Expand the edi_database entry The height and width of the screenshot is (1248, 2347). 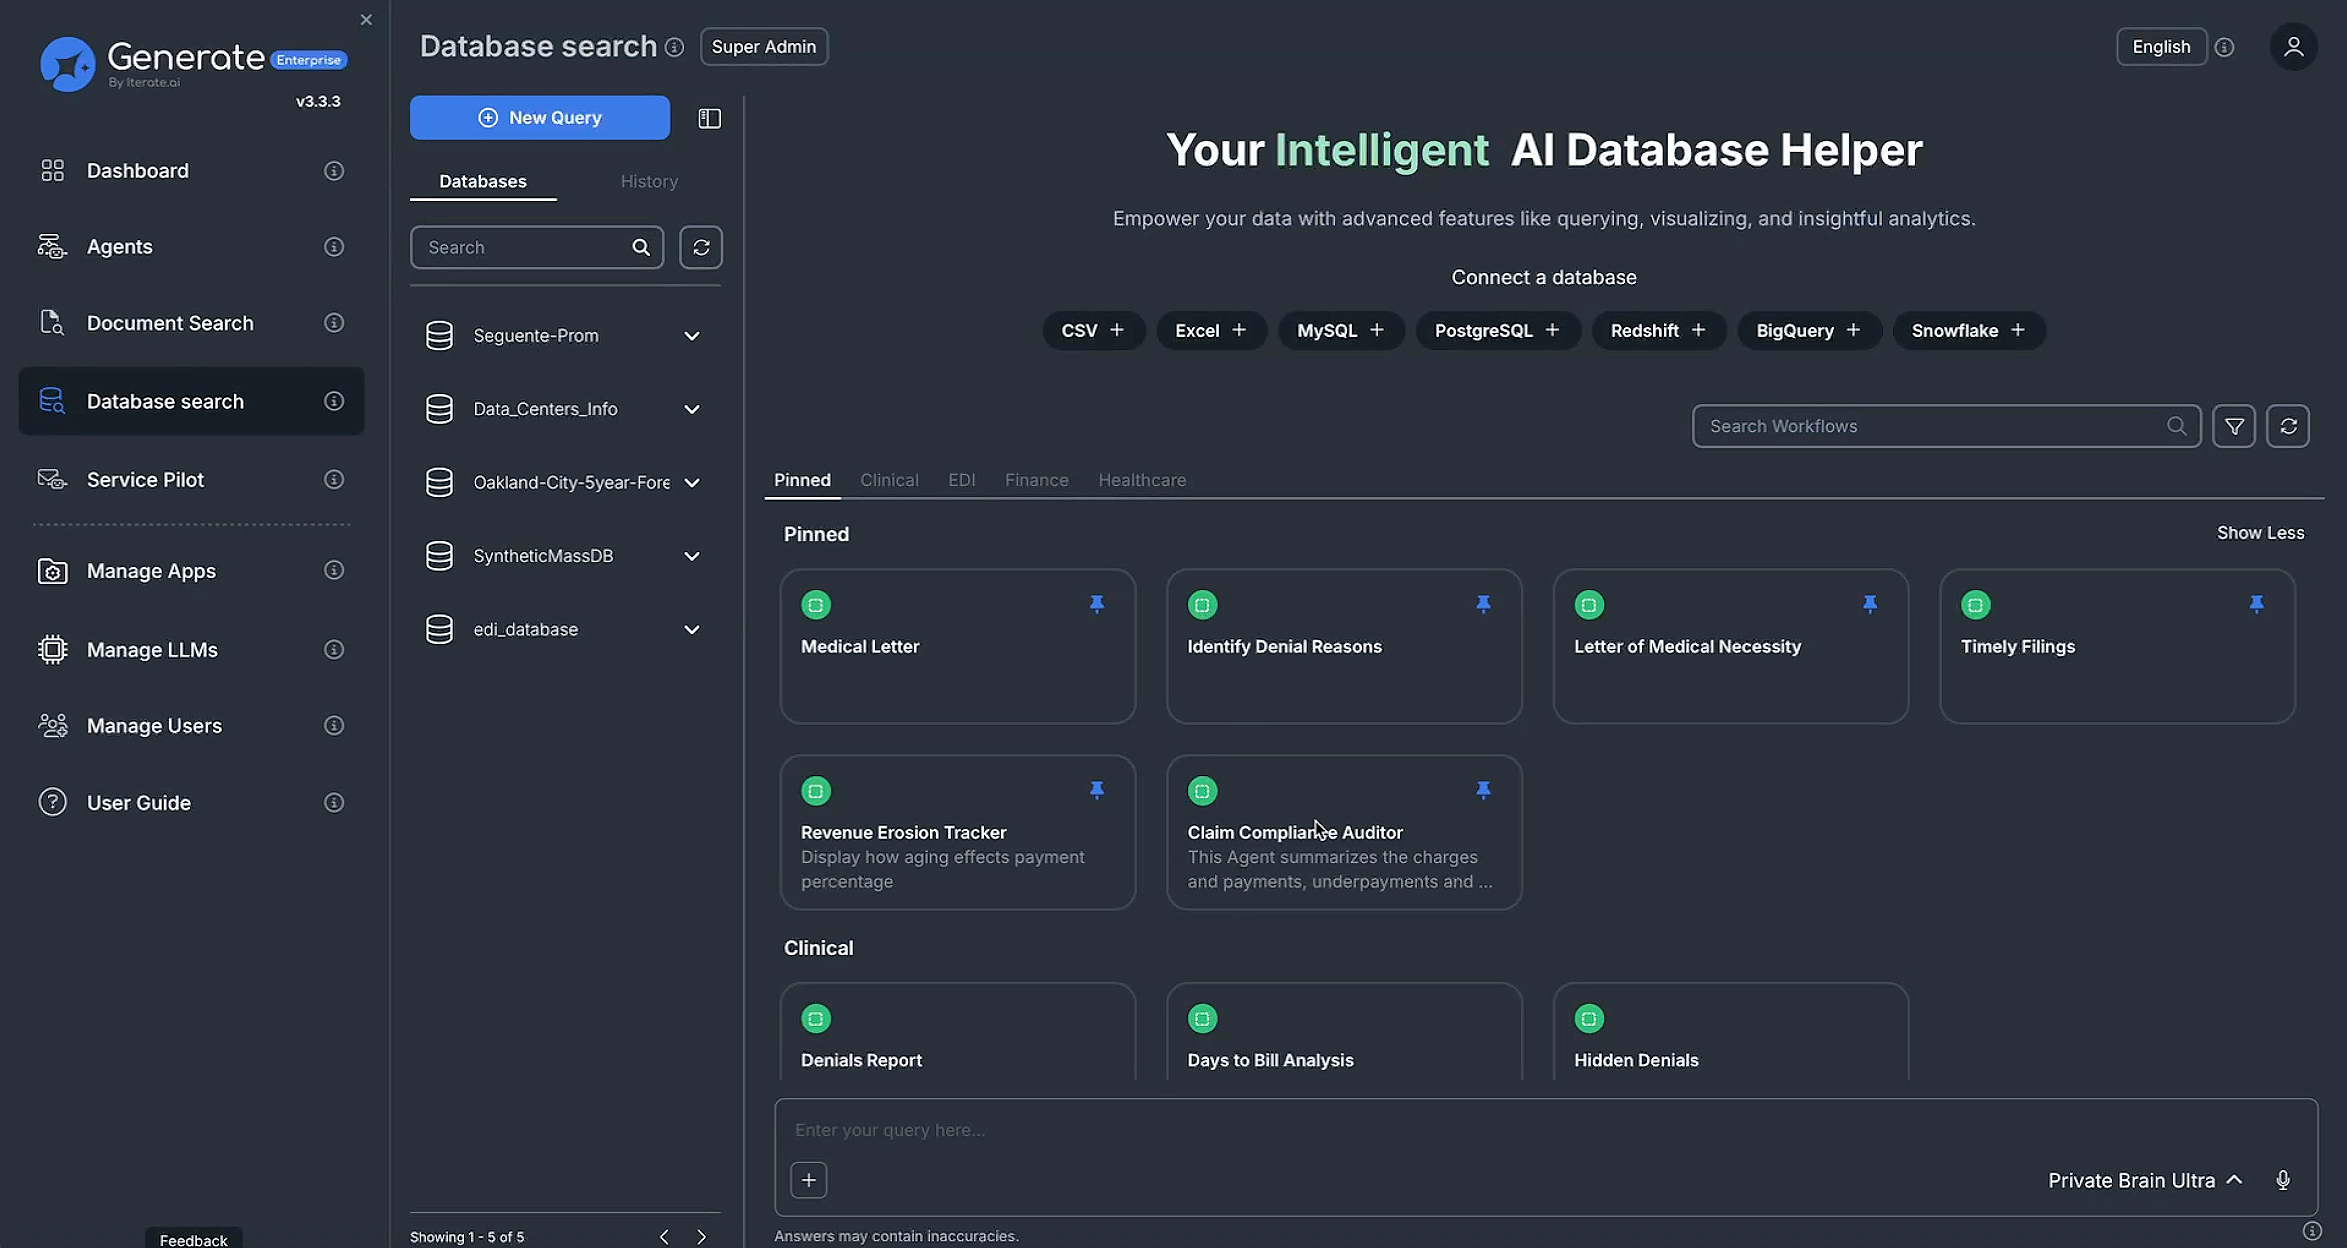[692, 629]
